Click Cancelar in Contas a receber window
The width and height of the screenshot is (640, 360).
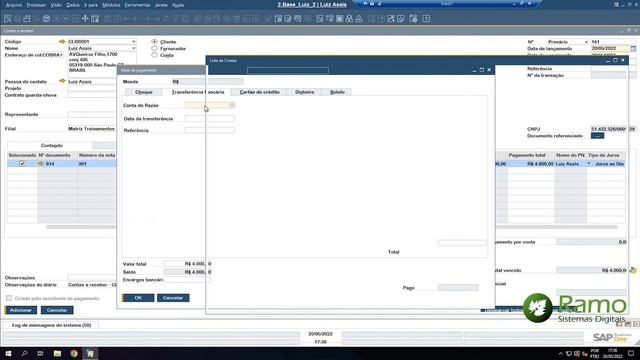(57, 310)
